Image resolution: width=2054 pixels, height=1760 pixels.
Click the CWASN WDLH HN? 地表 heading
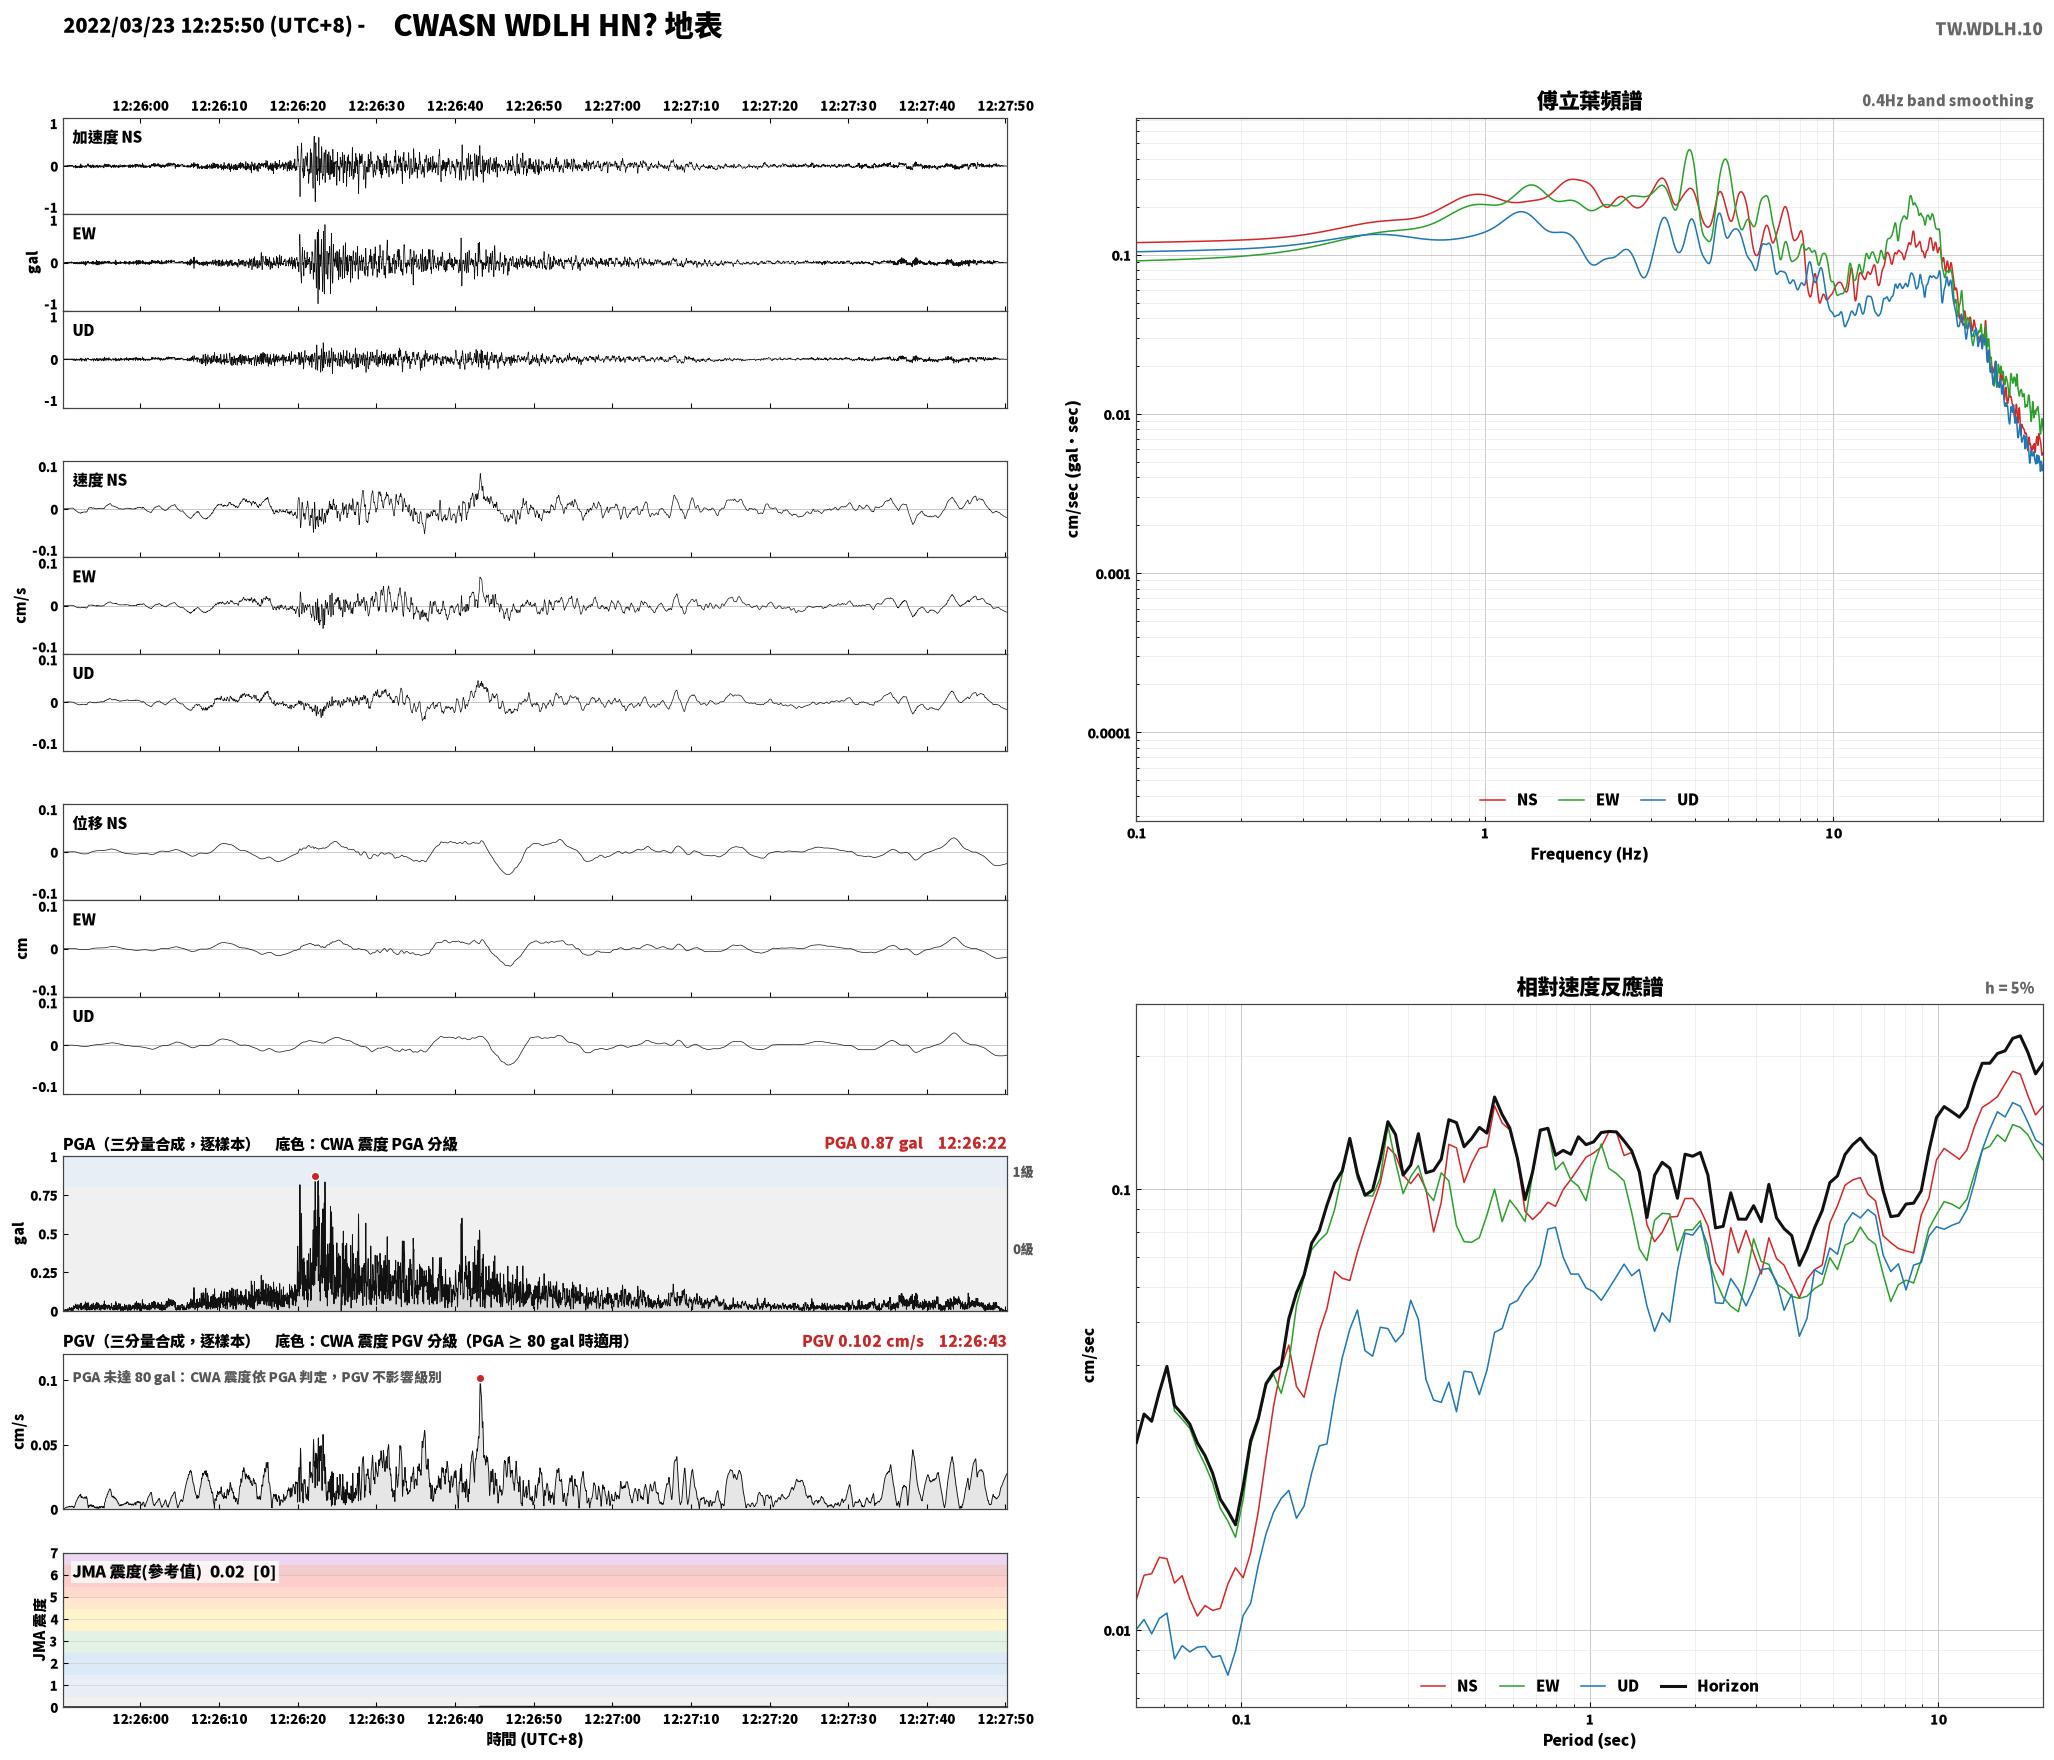[557, 26]
